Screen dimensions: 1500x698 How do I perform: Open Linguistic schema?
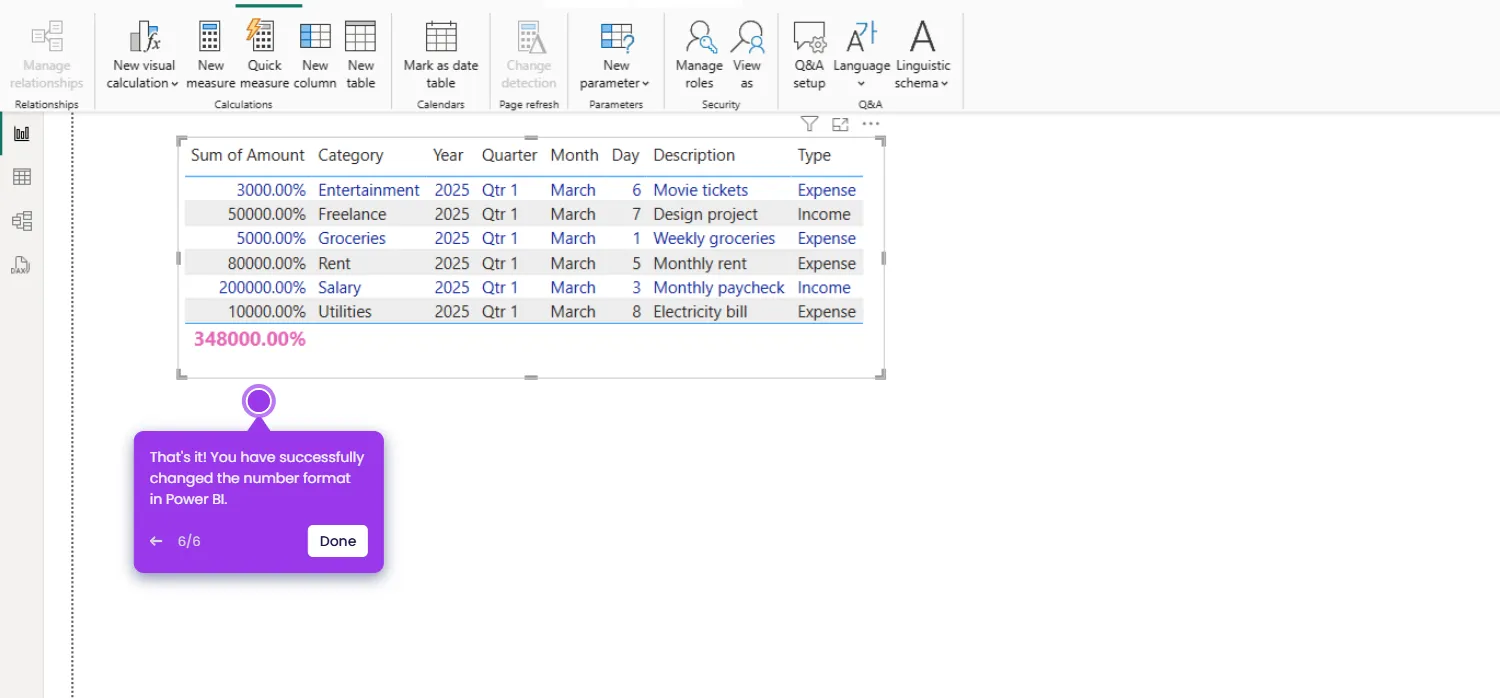[922, 56]
